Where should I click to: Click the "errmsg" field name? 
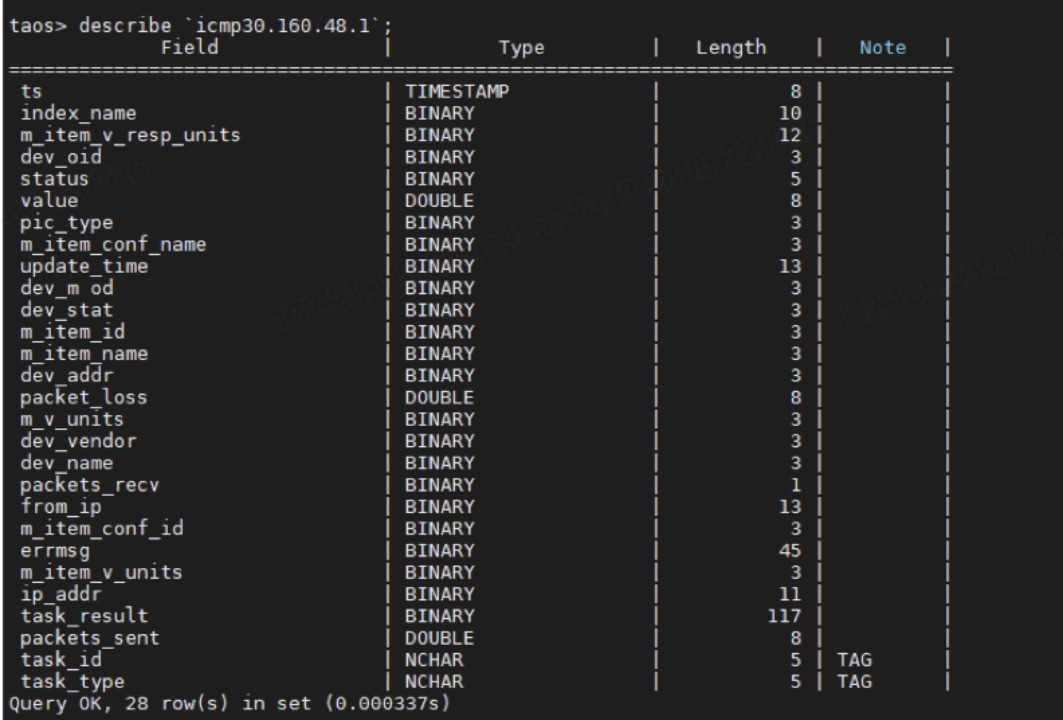point(55,551)
